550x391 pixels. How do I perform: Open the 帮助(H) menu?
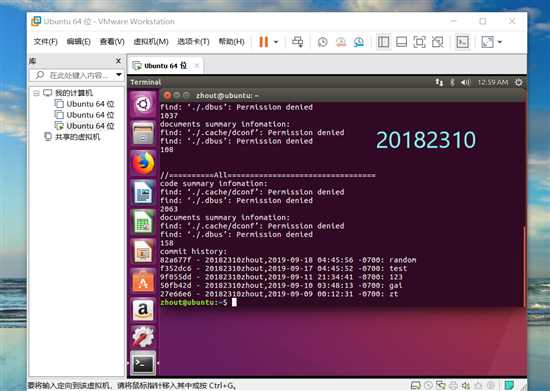(232, 42)
